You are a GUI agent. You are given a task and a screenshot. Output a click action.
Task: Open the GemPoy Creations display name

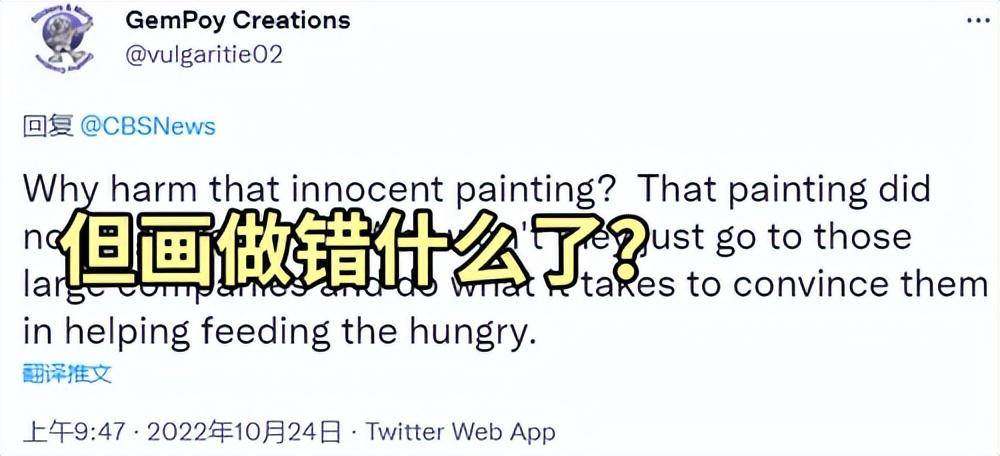[238, 20]
